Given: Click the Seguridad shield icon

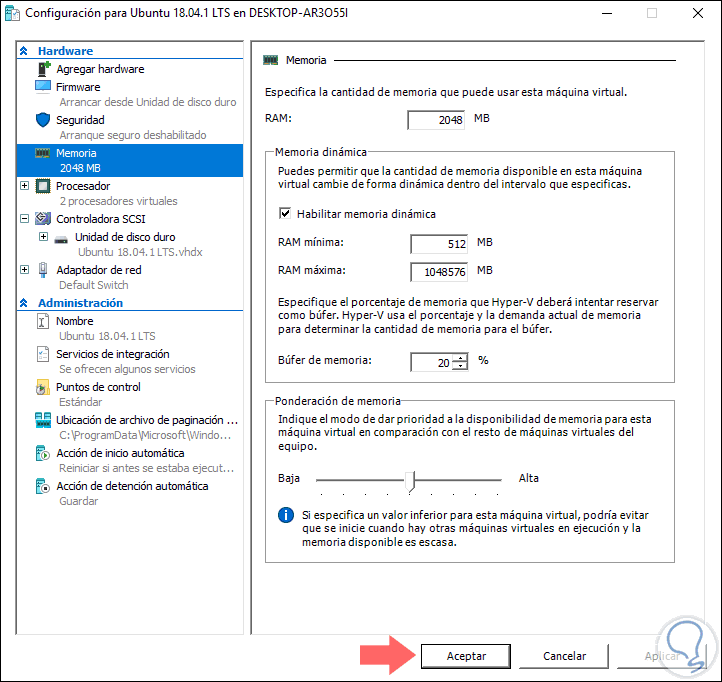Looking at the screenshot, I should click(x=43, y=120).
